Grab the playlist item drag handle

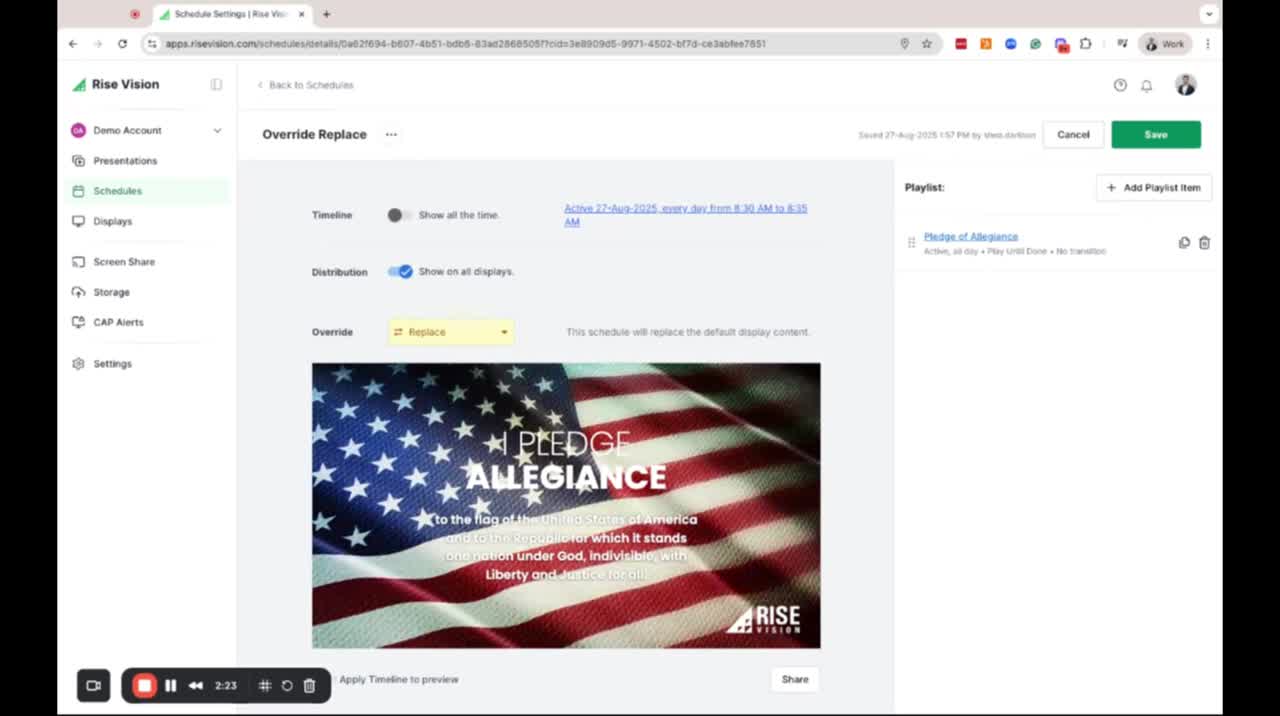click(x=911, y=243)
